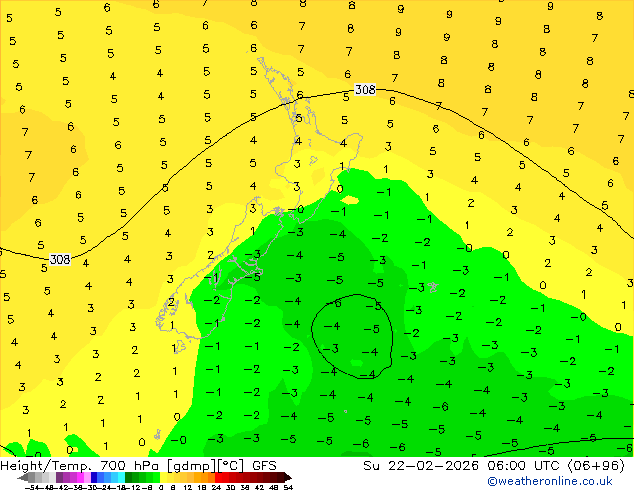Pick the dark green swatch in the legend
634x490 pixels.
pyautogui.click(x=129, y=477)
